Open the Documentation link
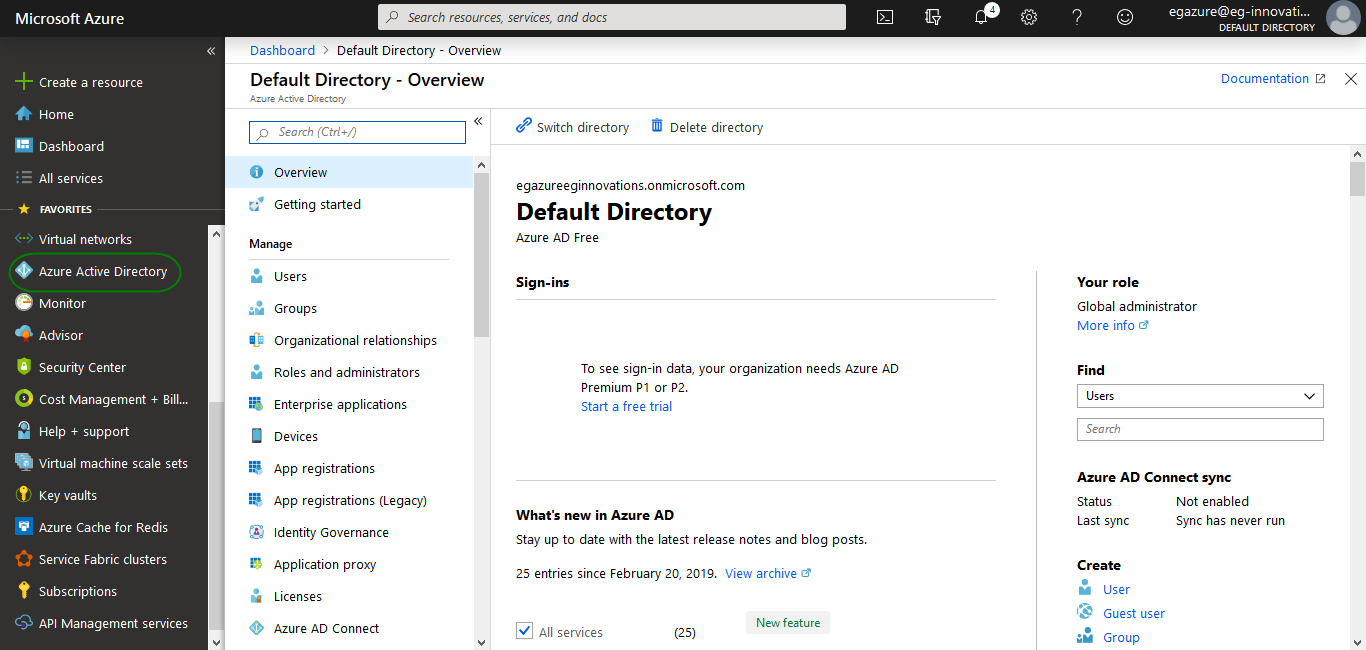 tap(1273, 78)
